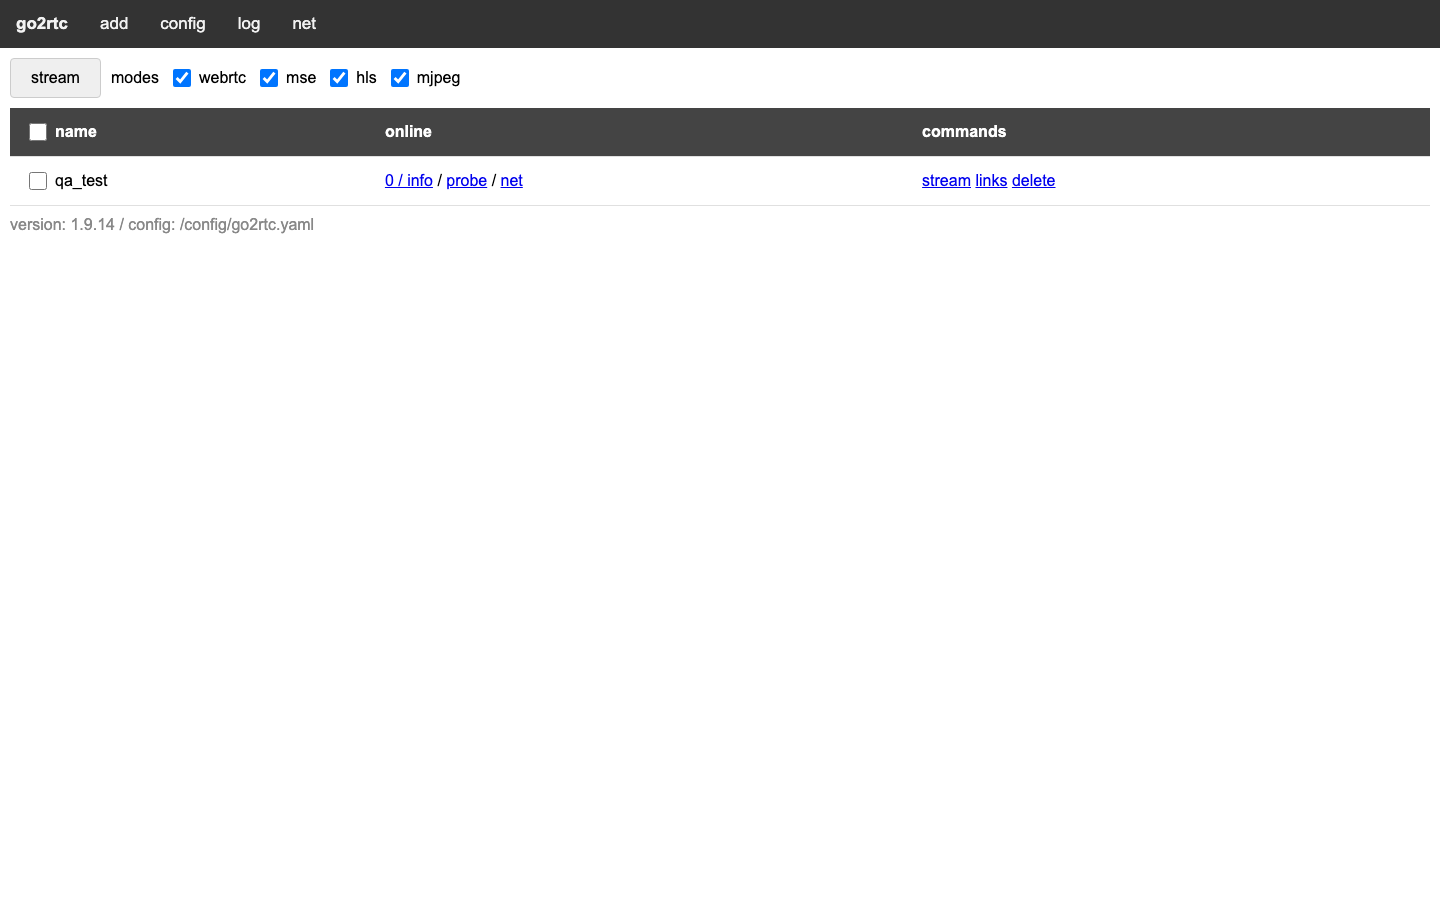Click the name column header label
The width and height of the screenshot is (1440, 900).
point(76,131)
